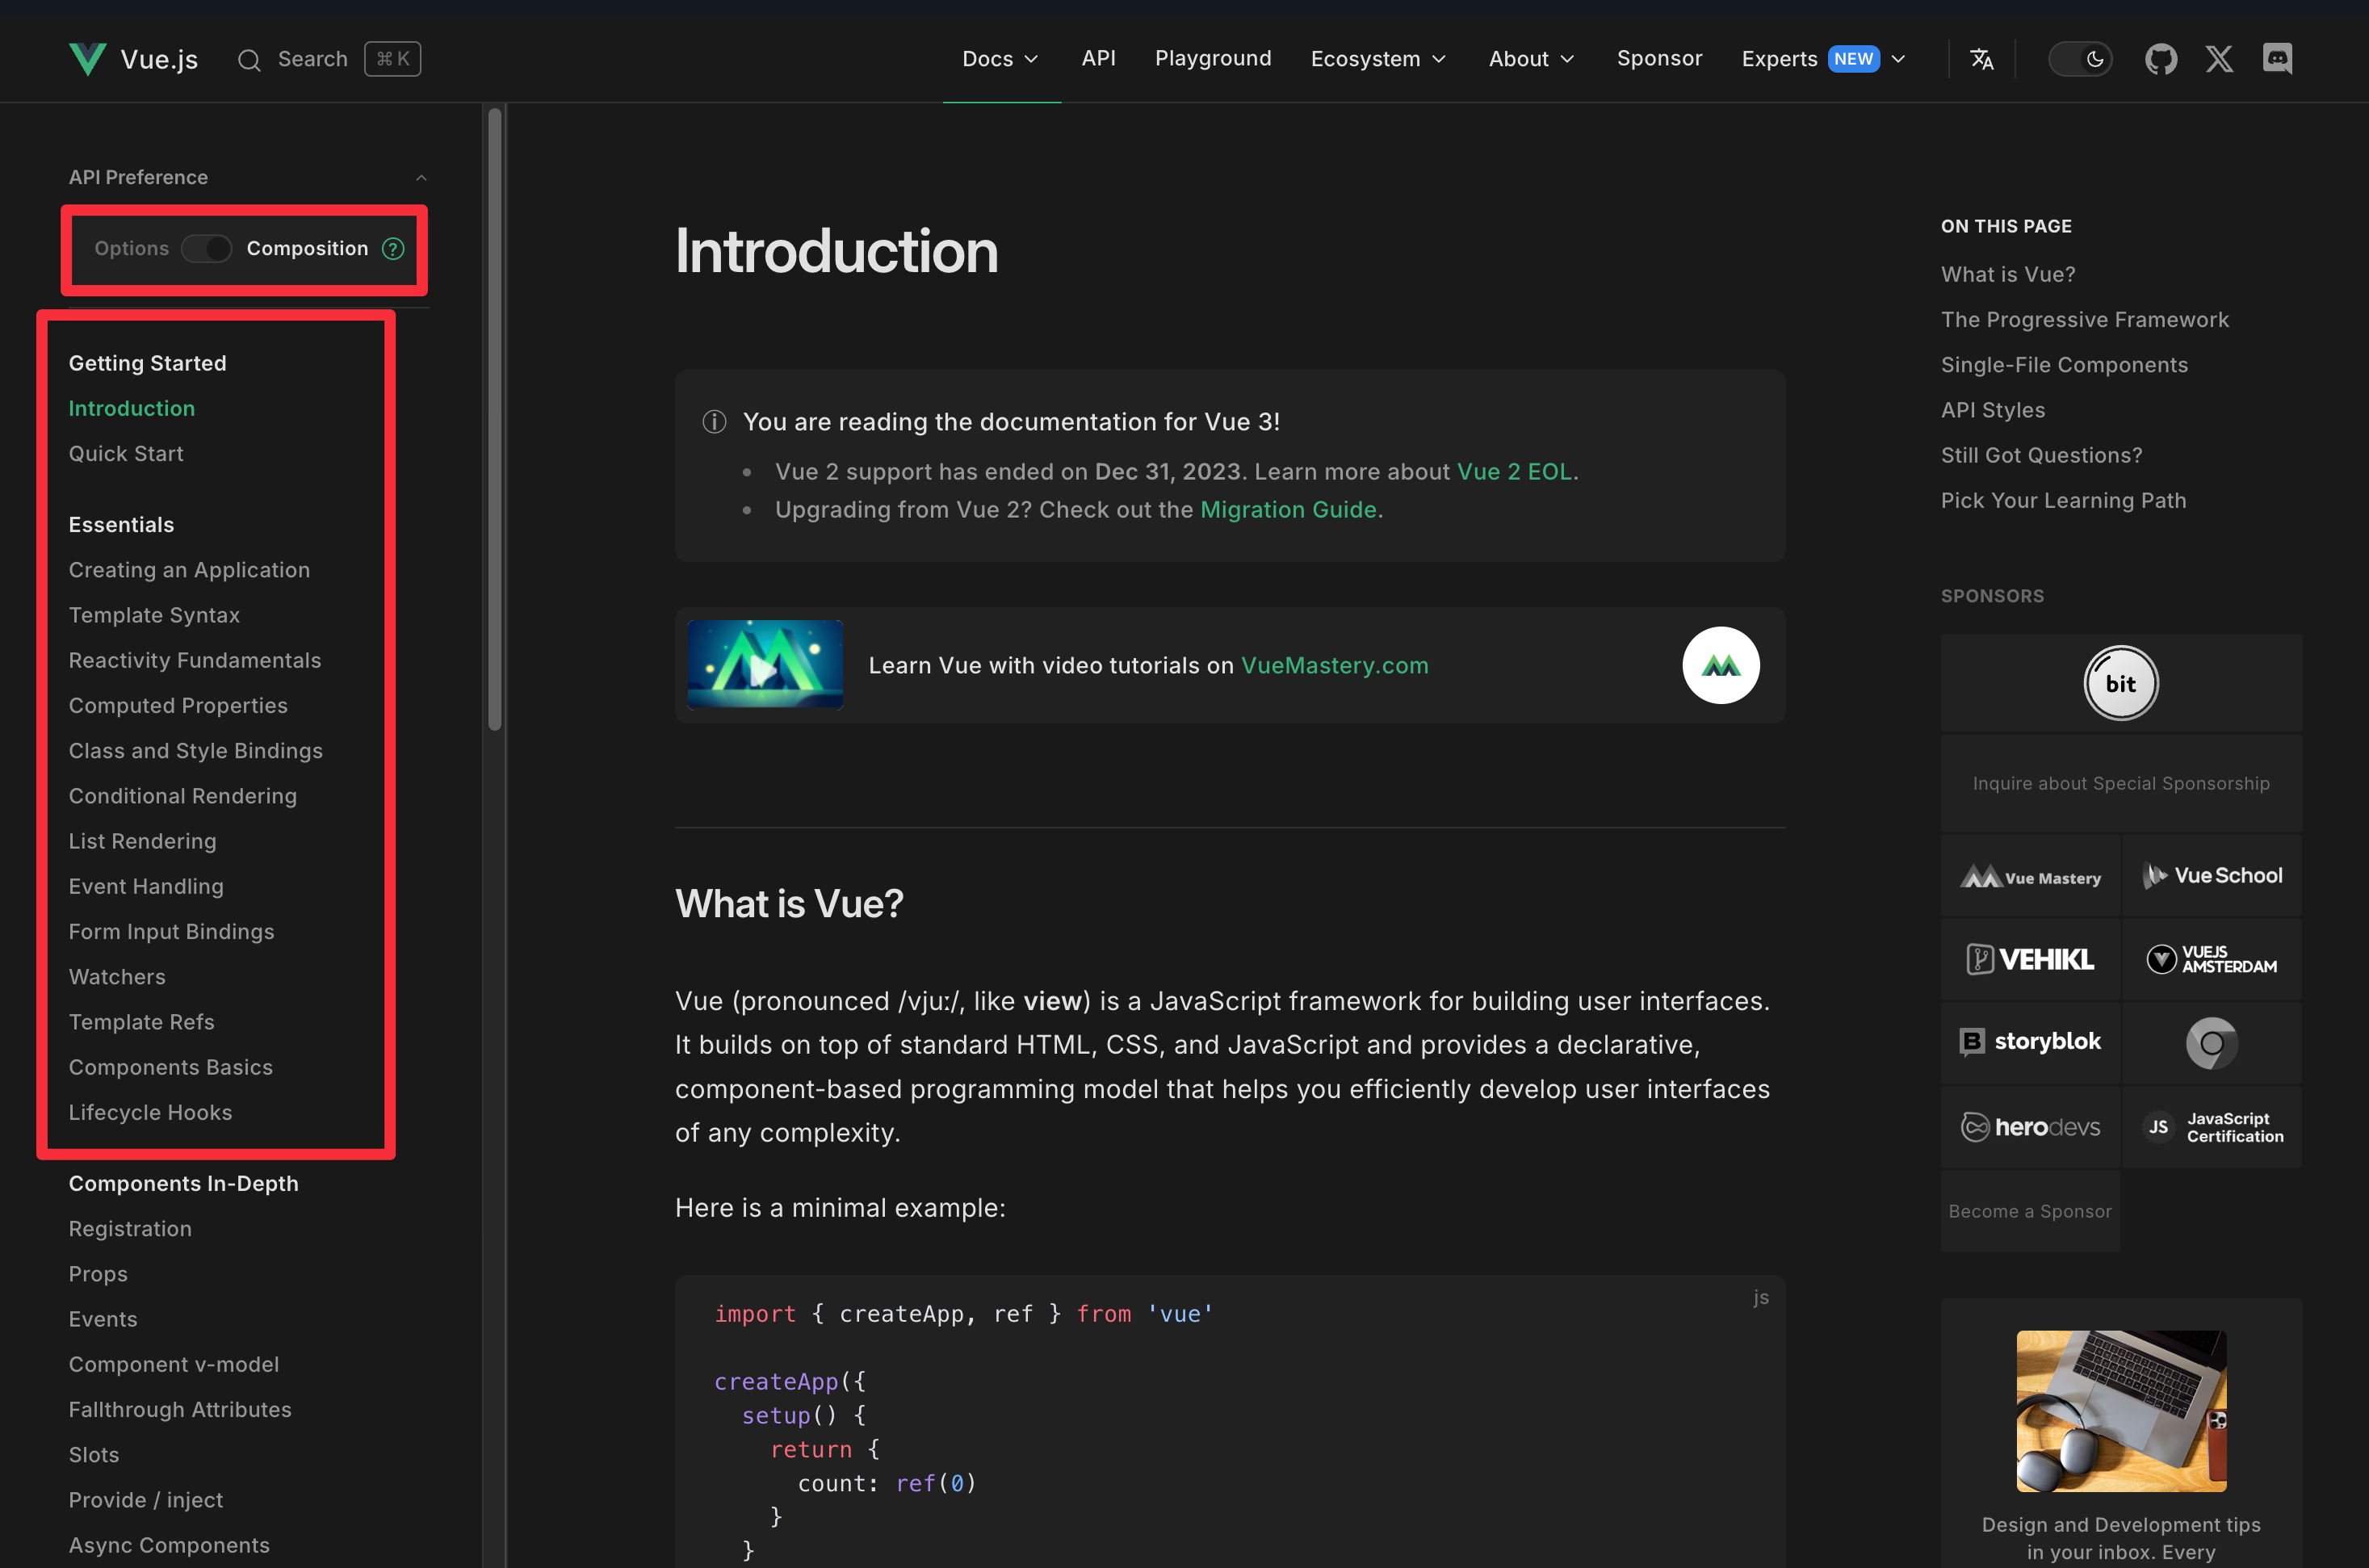Open the bit sponsor logo
2369x1568 pixels.
point(2121,683)
